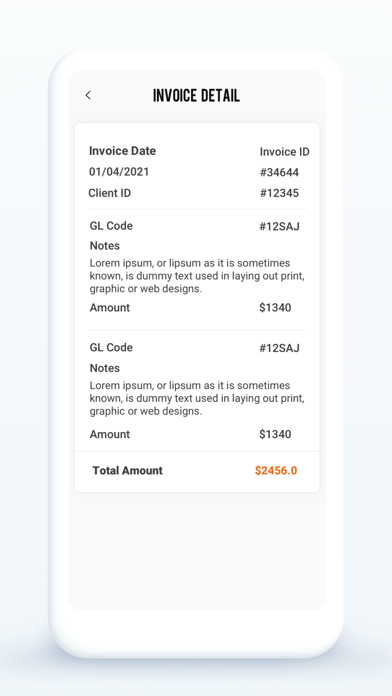Click the first Notes heading

tap(105, 246)
